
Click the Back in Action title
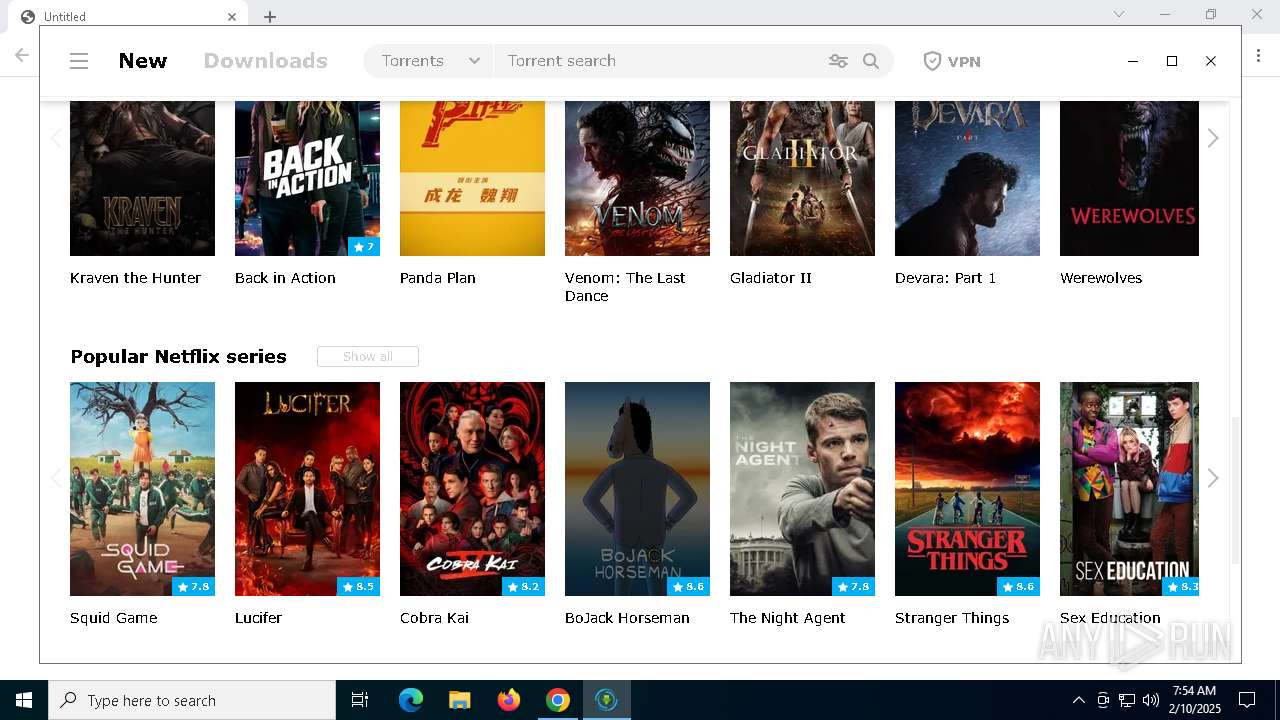pyautogui.click(x=285, y=278)
